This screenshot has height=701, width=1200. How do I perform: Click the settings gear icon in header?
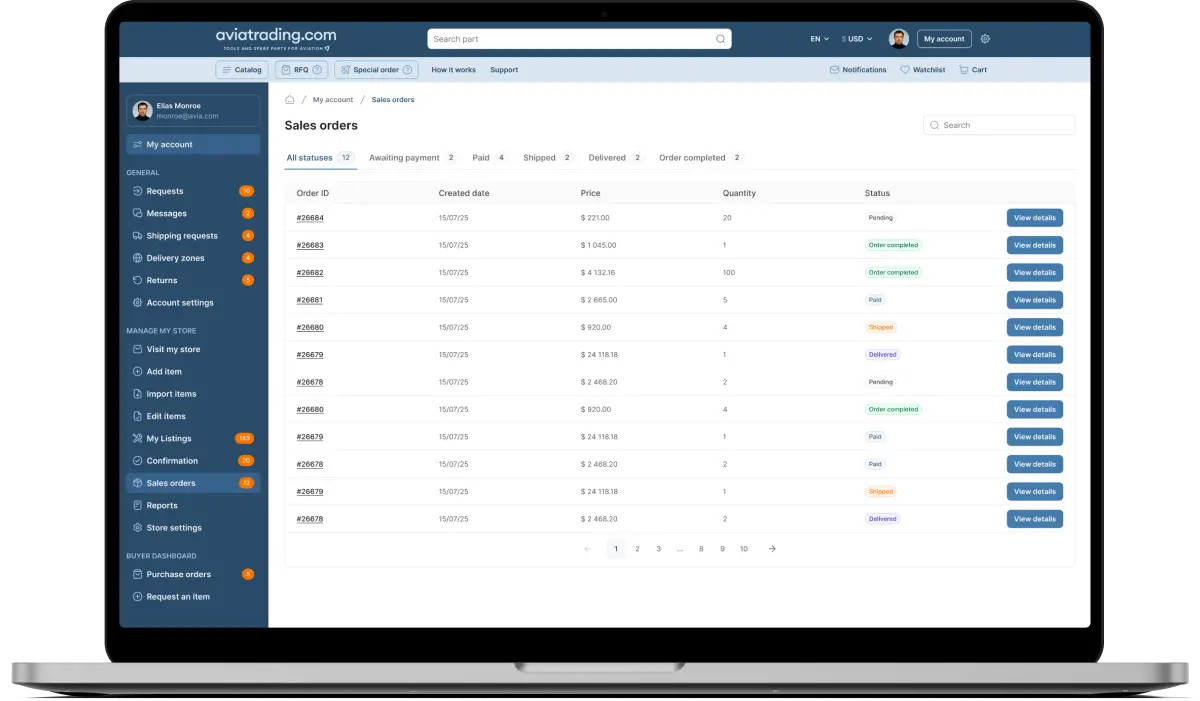985,39
